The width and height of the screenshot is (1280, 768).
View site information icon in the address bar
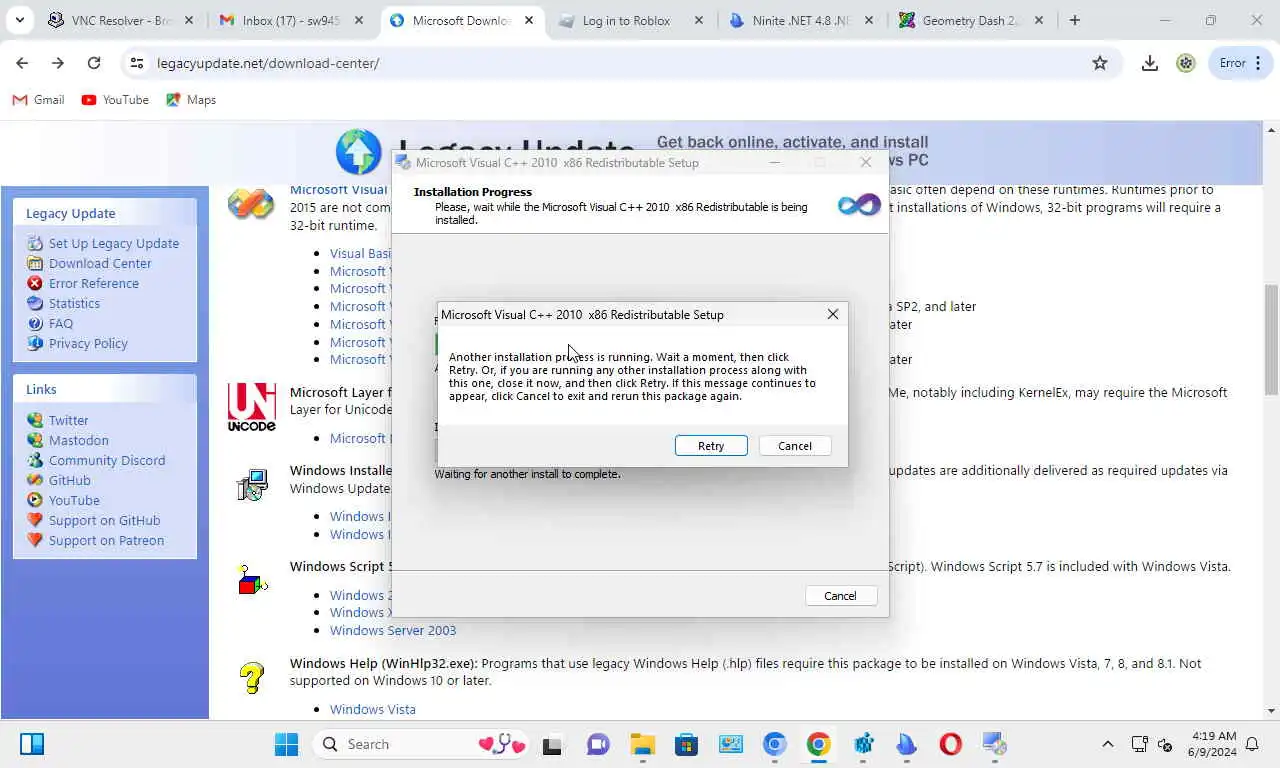(x=137, y=63)
